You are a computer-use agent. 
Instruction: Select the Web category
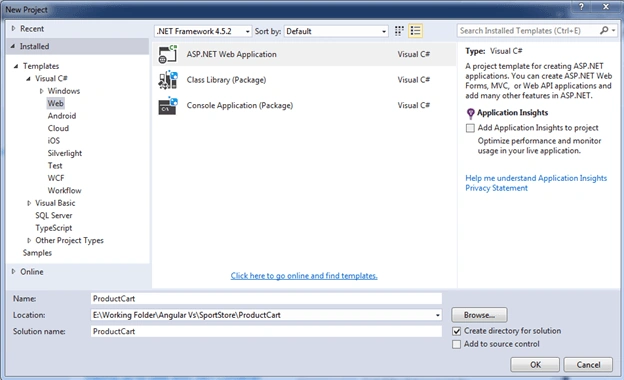coord(55,103)
